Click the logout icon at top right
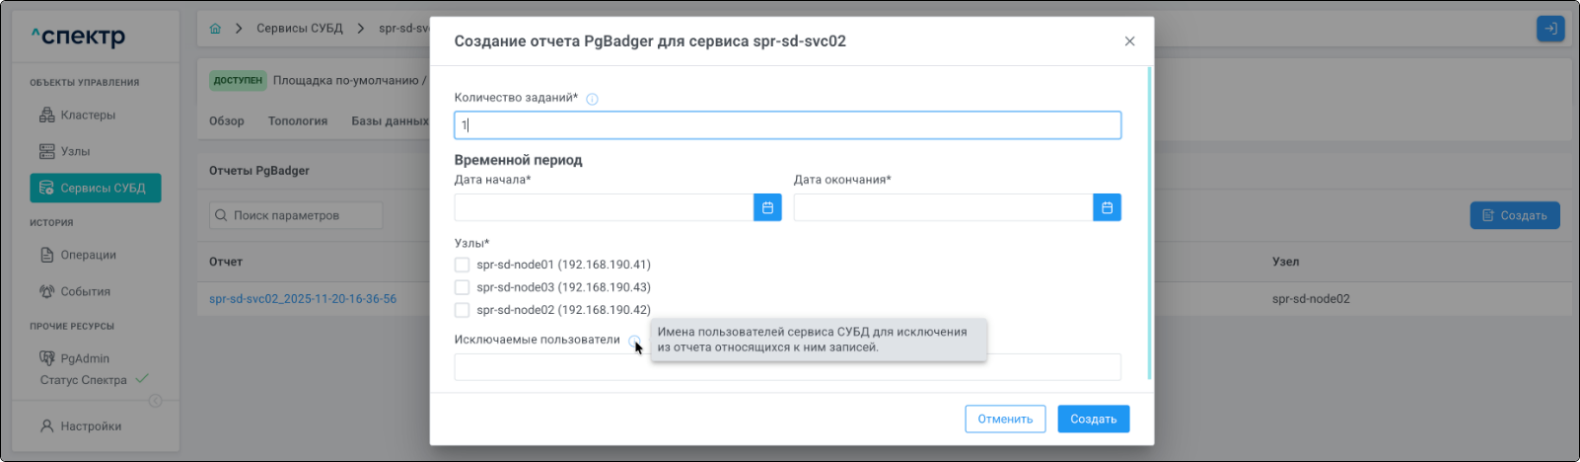 (x=1549, y=29)
